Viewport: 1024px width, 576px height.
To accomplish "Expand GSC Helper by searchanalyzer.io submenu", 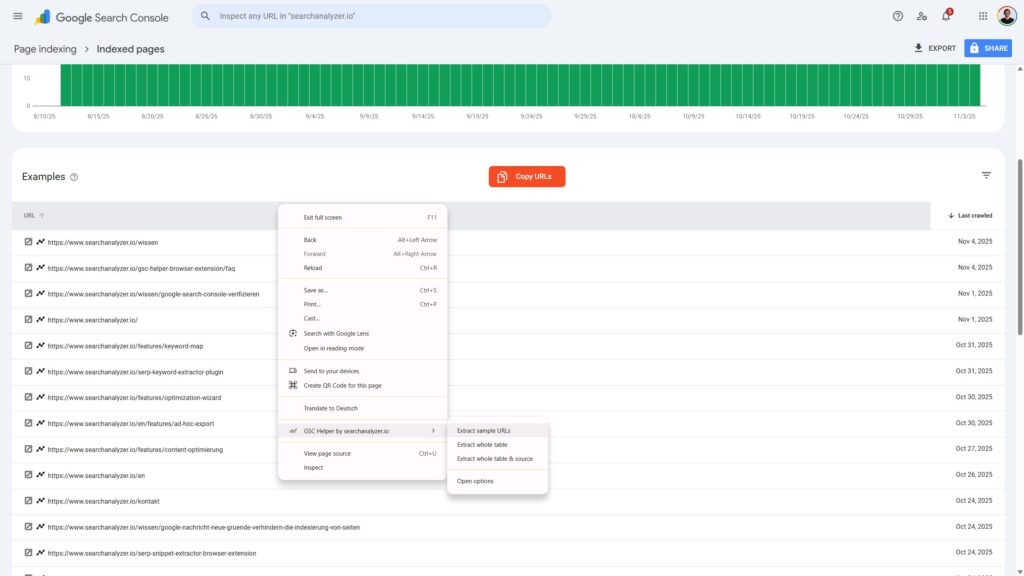I will tap(360, 431).
